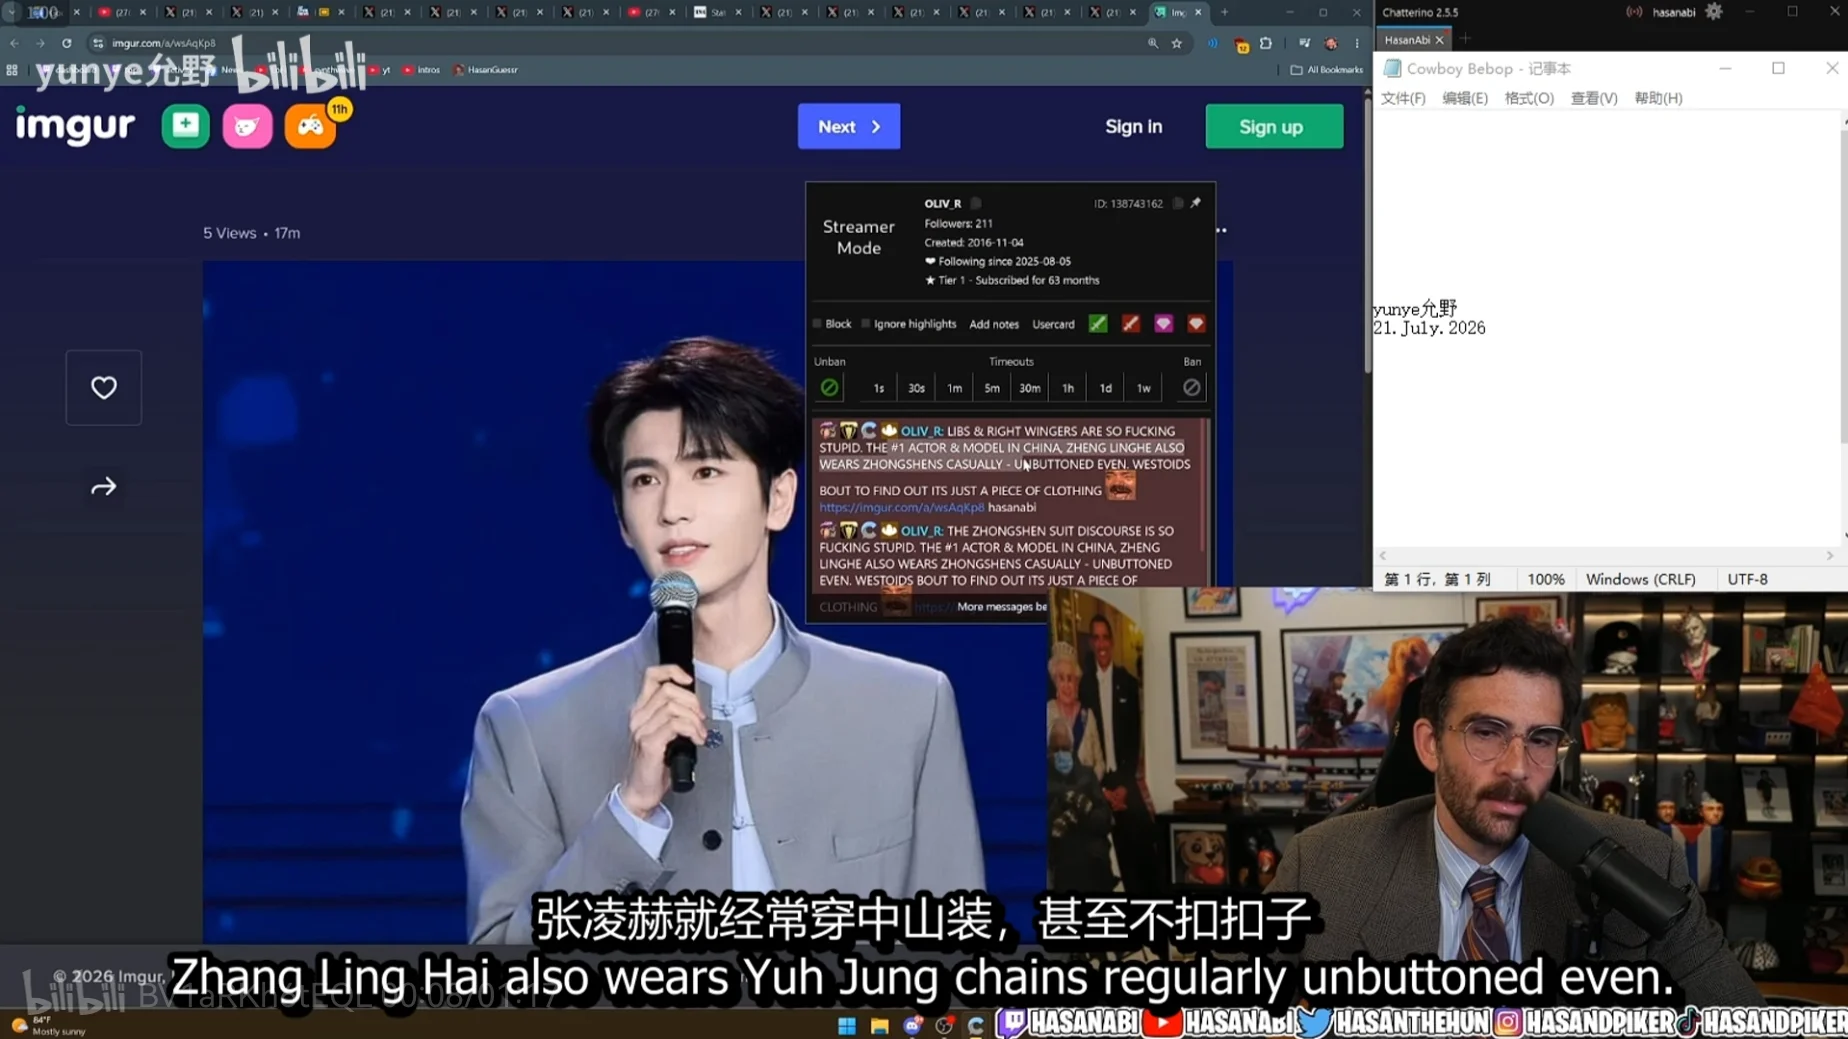
Task: Apply the 1m timeout
Action: point(954,388)
